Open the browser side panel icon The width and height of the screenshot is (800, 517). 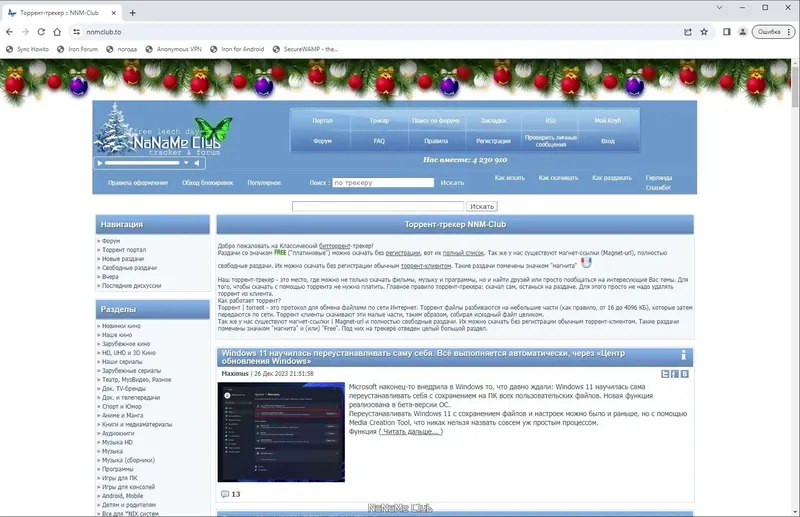tap(727, 32)
